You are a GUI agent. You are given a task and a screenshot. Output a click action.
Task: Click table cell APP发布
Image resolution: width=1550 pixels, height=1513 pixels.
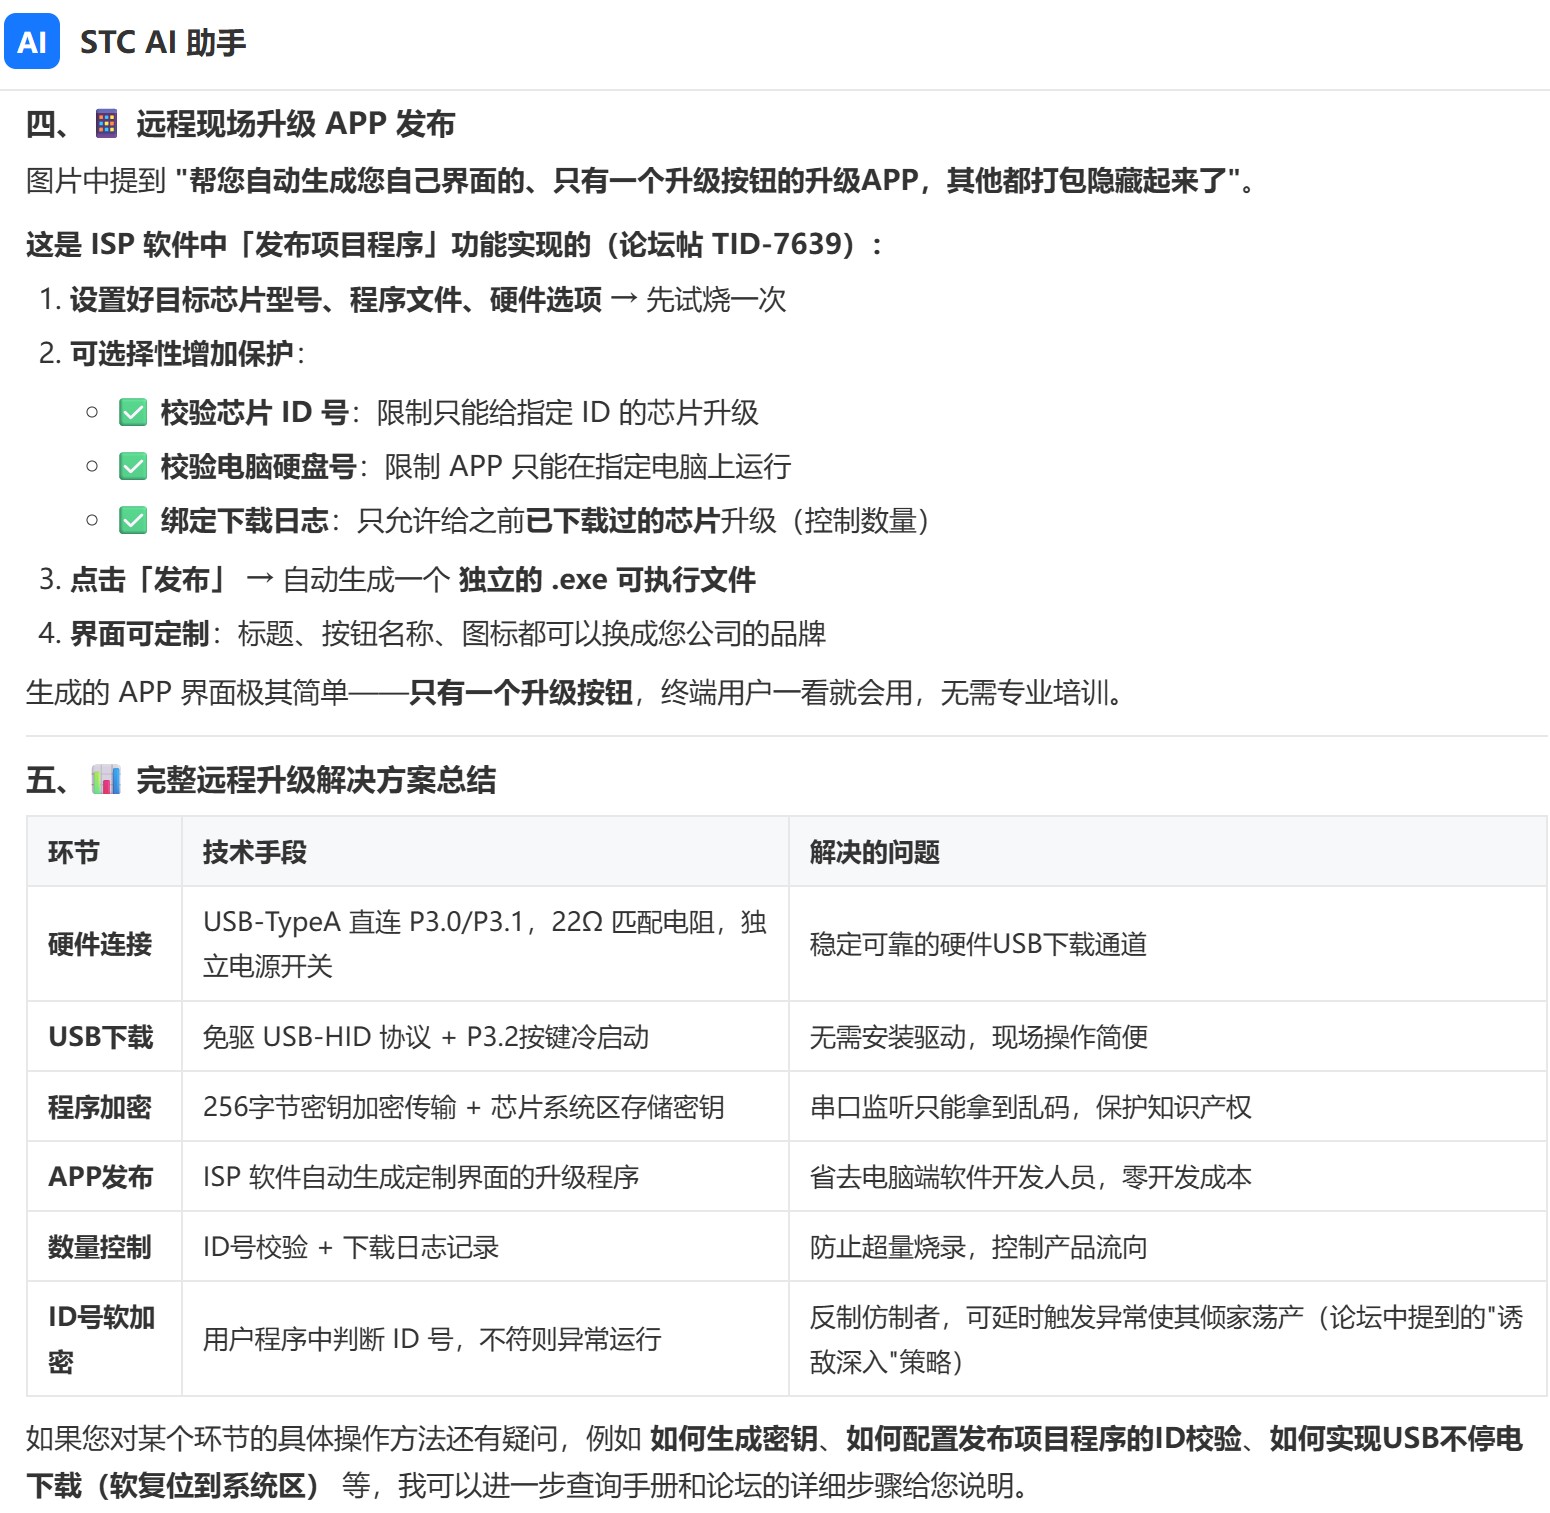pos(101,1177)
